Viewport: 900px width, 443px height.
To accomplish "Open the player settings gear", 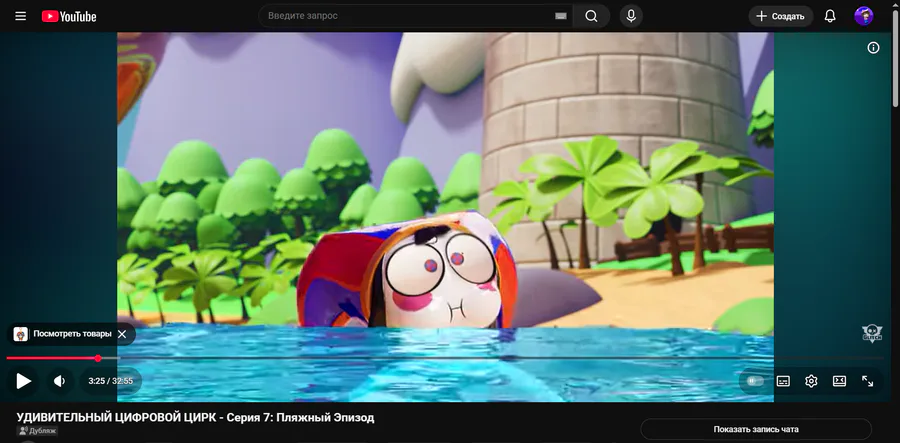I will click(811, 381).
